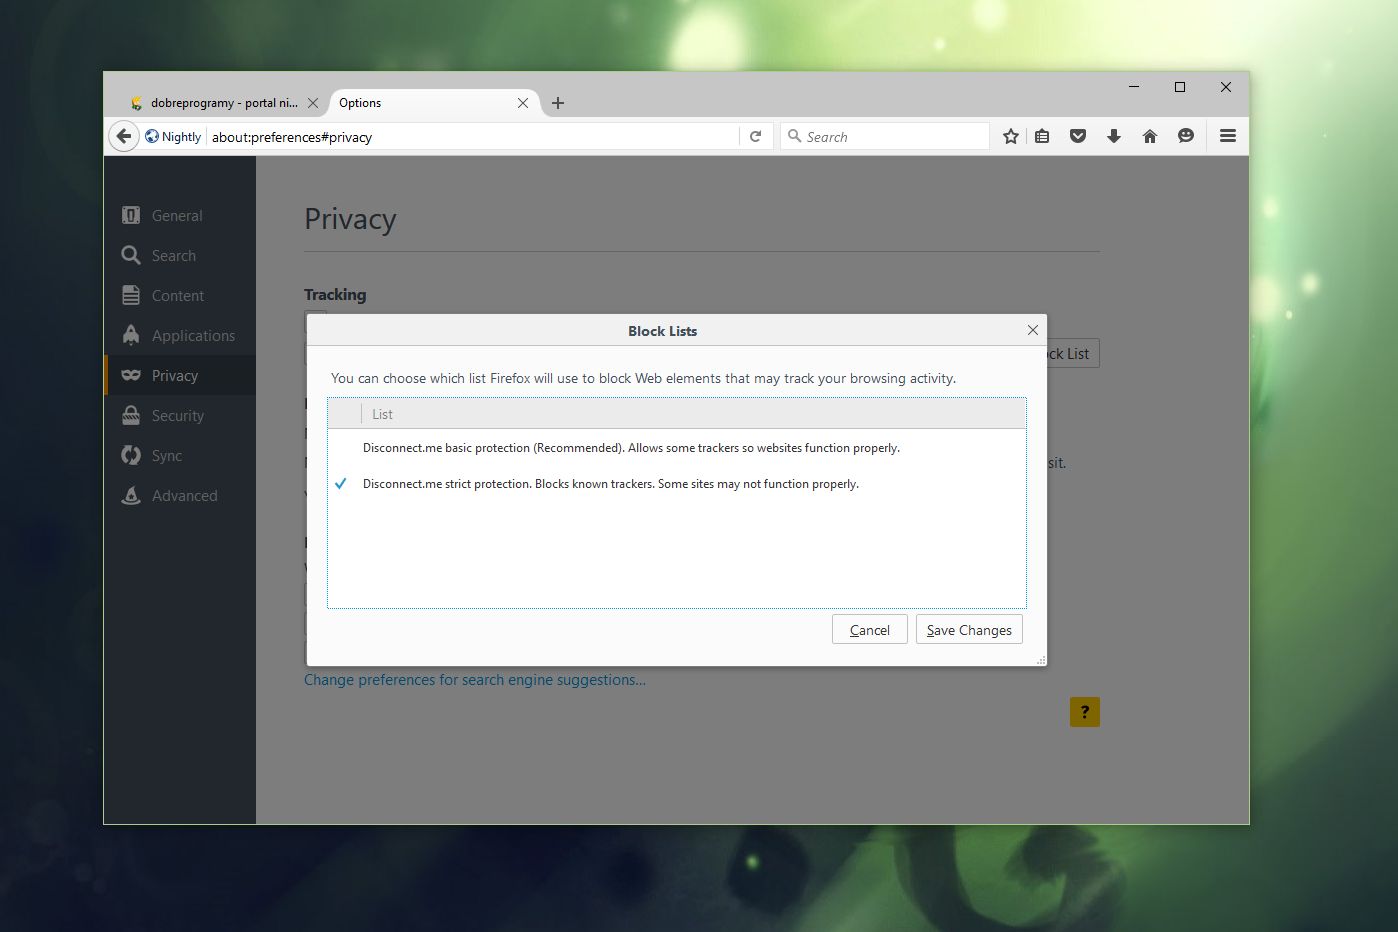Open the smiley chat/Hello icon
The image size is (1398, 932).
coord(1186,136)
